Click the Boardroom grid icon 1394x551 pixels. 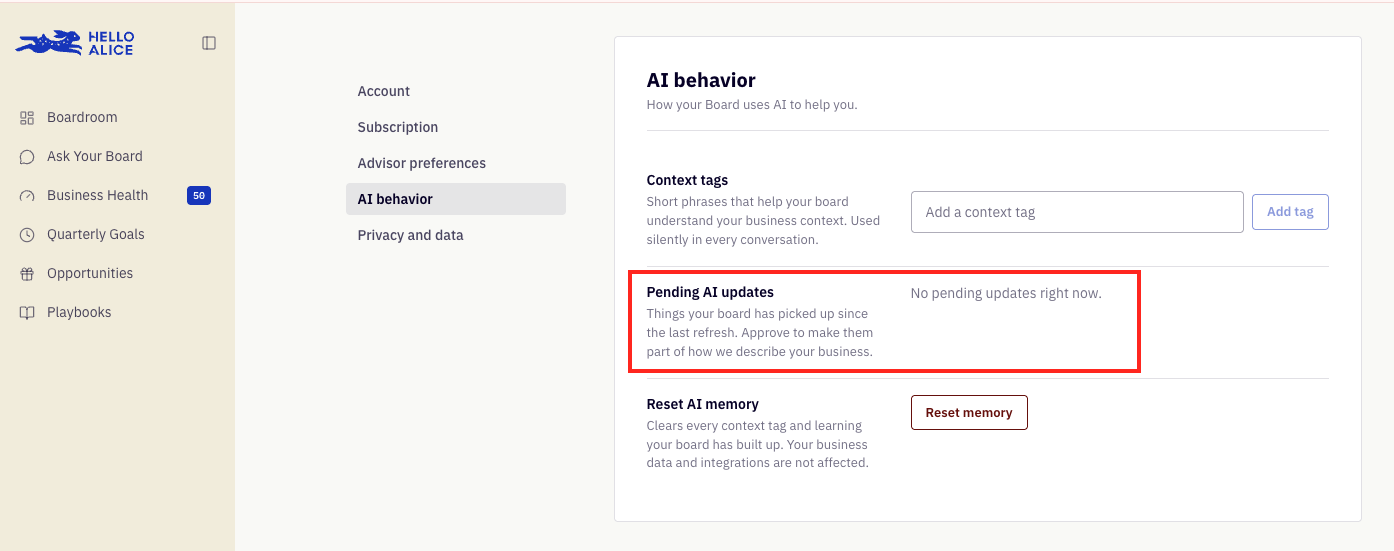(27, 118)
